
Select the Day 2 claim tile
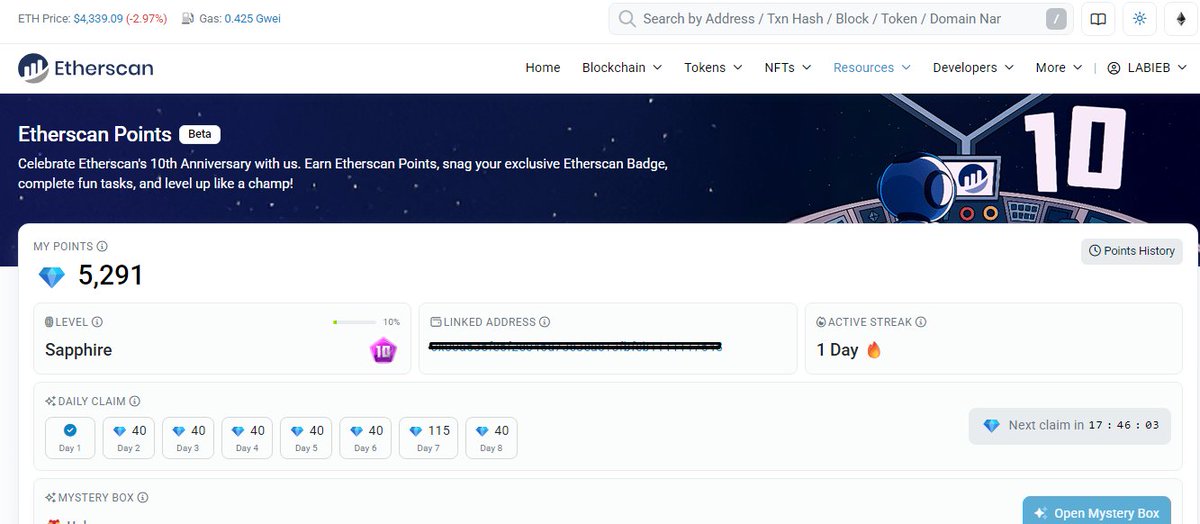coord(129,437)
